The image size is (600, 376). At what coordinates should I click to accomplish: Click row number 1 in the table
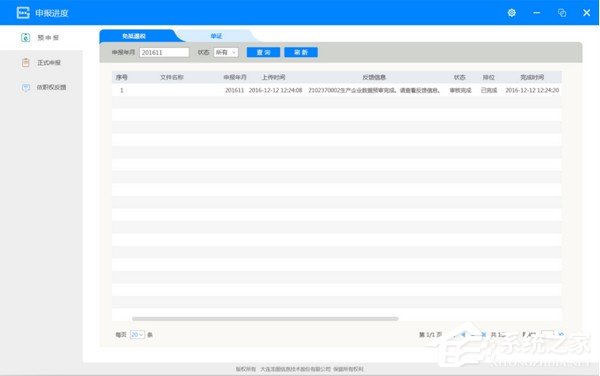click(122, 90)
